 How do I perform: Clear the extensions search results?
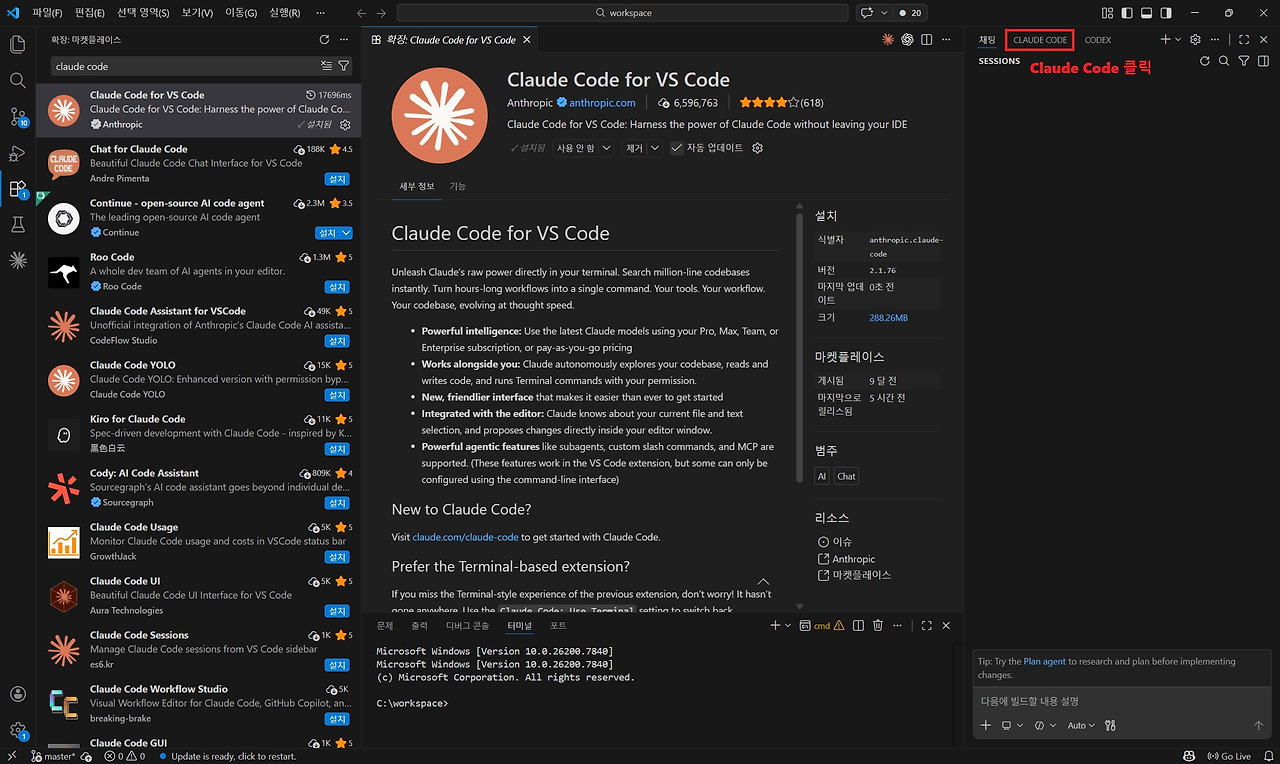[x=326, y=66]
